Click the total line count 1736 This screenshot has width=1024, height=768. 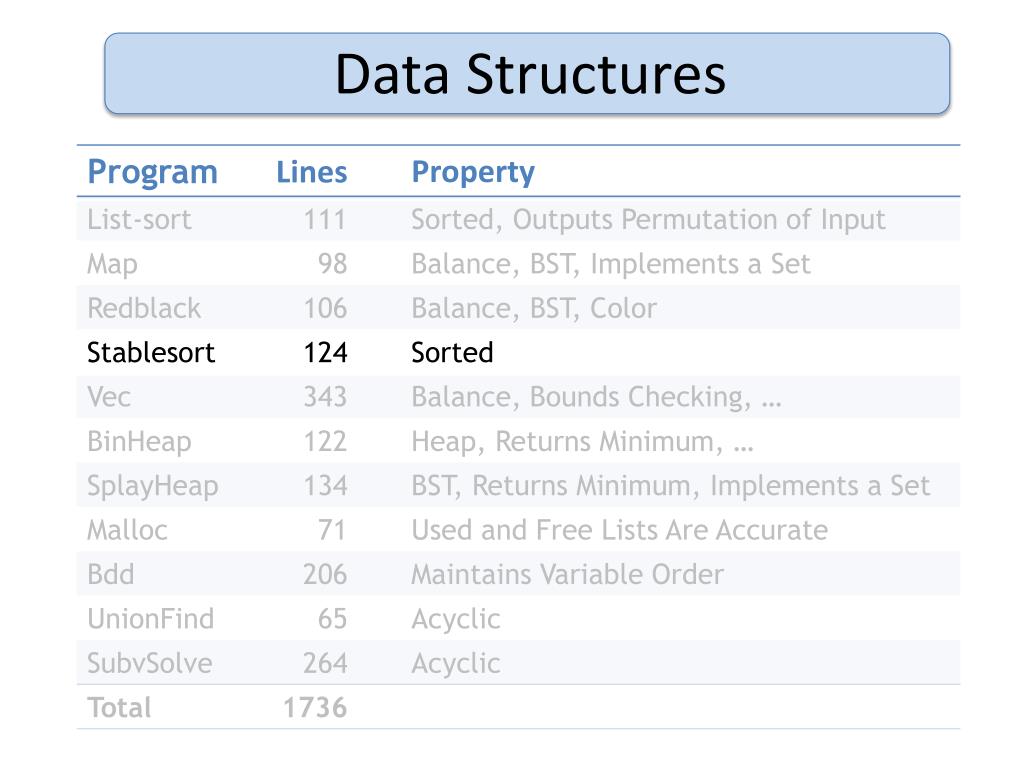click(x=315, y=708)
